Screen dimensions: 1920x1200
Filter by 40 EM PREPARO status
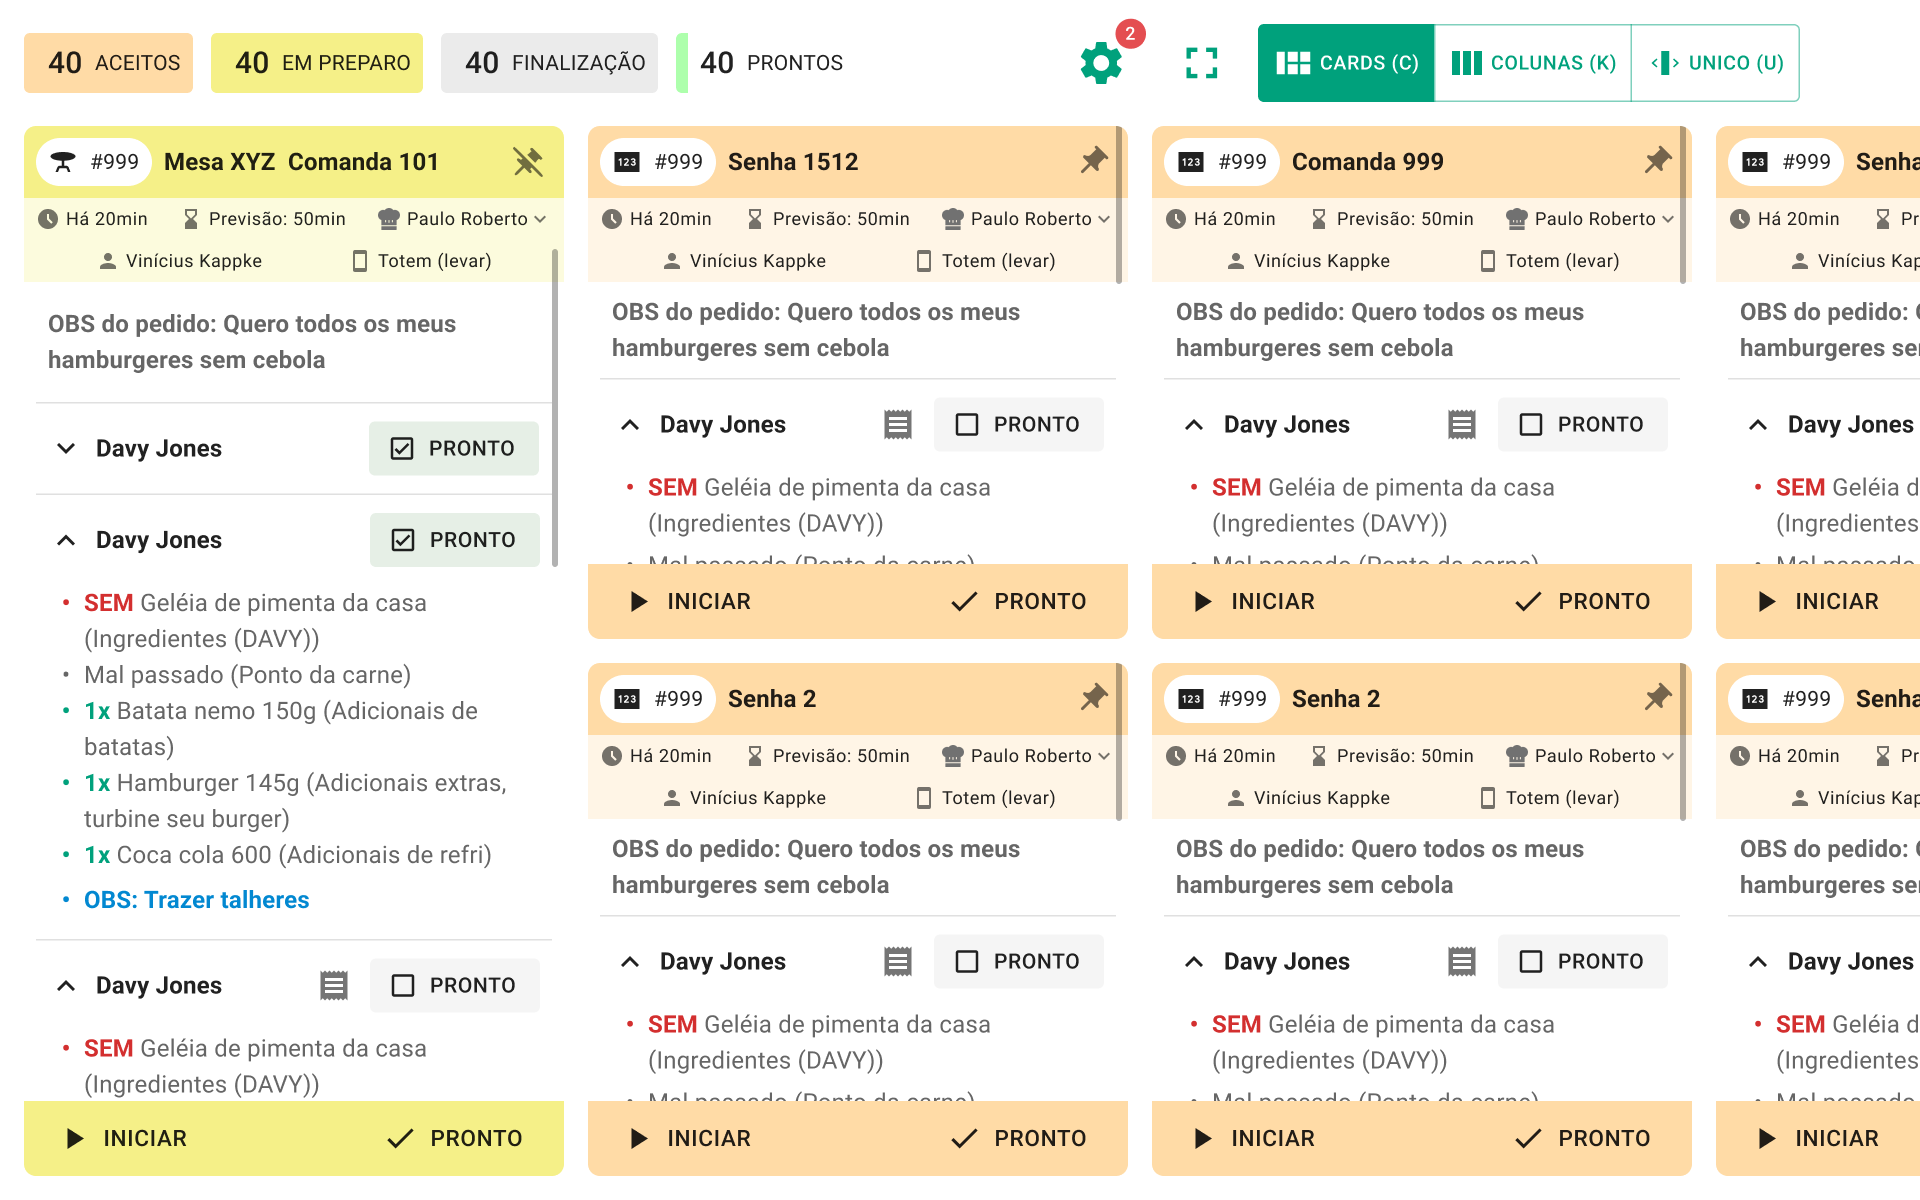pos(317,63)
